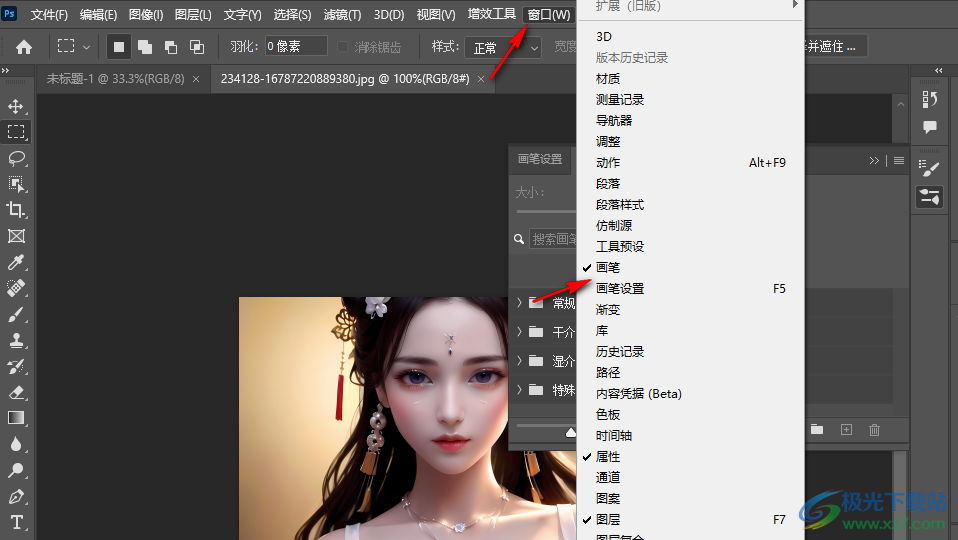Select the Eyedropper tool
The height and width of the screenshot is (540, 958).
16,262
